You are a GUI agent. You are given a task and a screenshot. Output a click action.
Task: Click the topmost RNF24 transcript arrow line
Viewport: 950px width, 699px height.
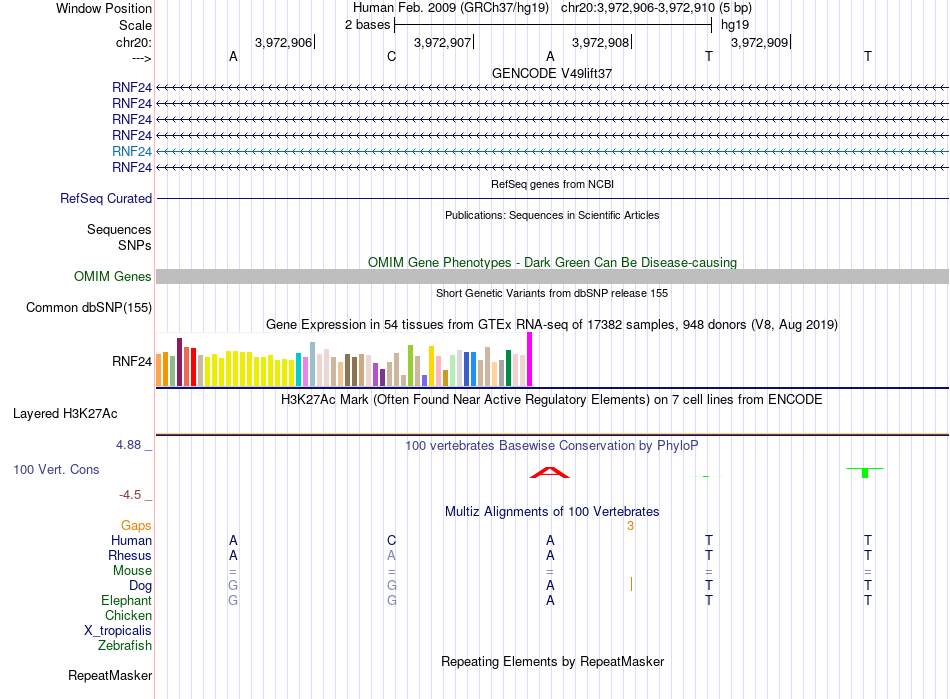click(552, 88)
